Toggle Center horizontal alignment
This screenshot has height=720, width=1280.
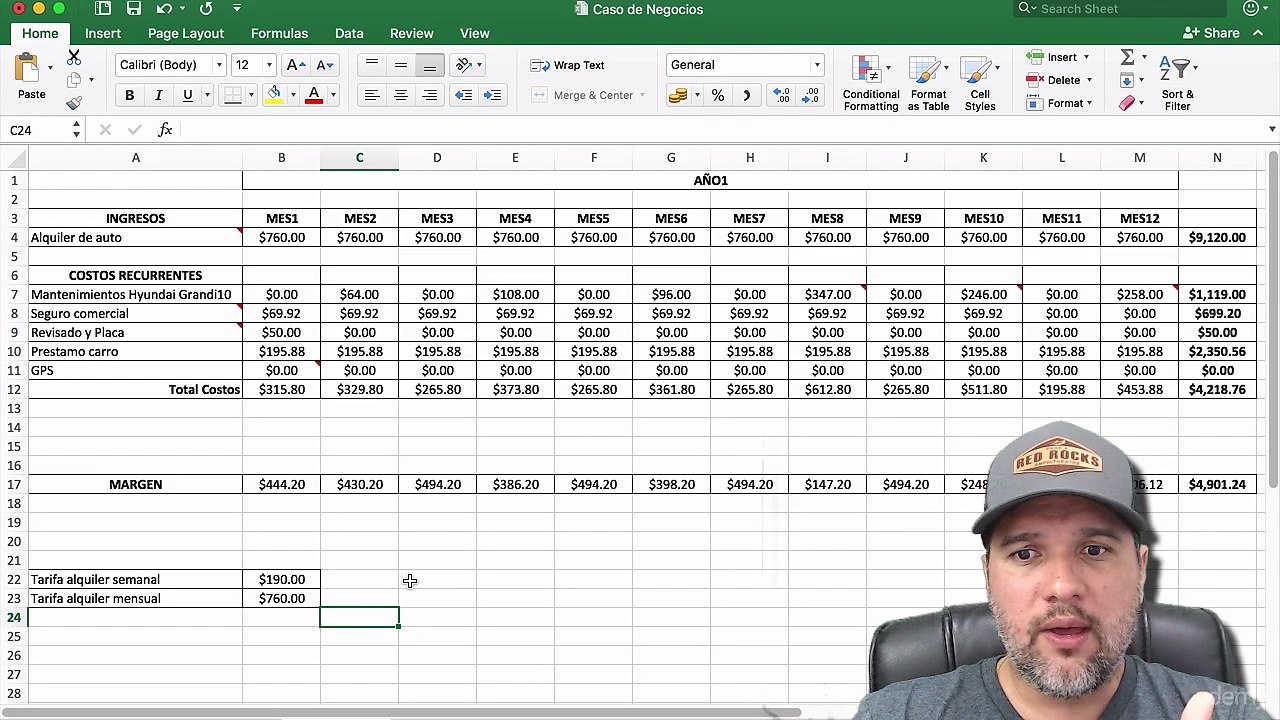(400, 95)
